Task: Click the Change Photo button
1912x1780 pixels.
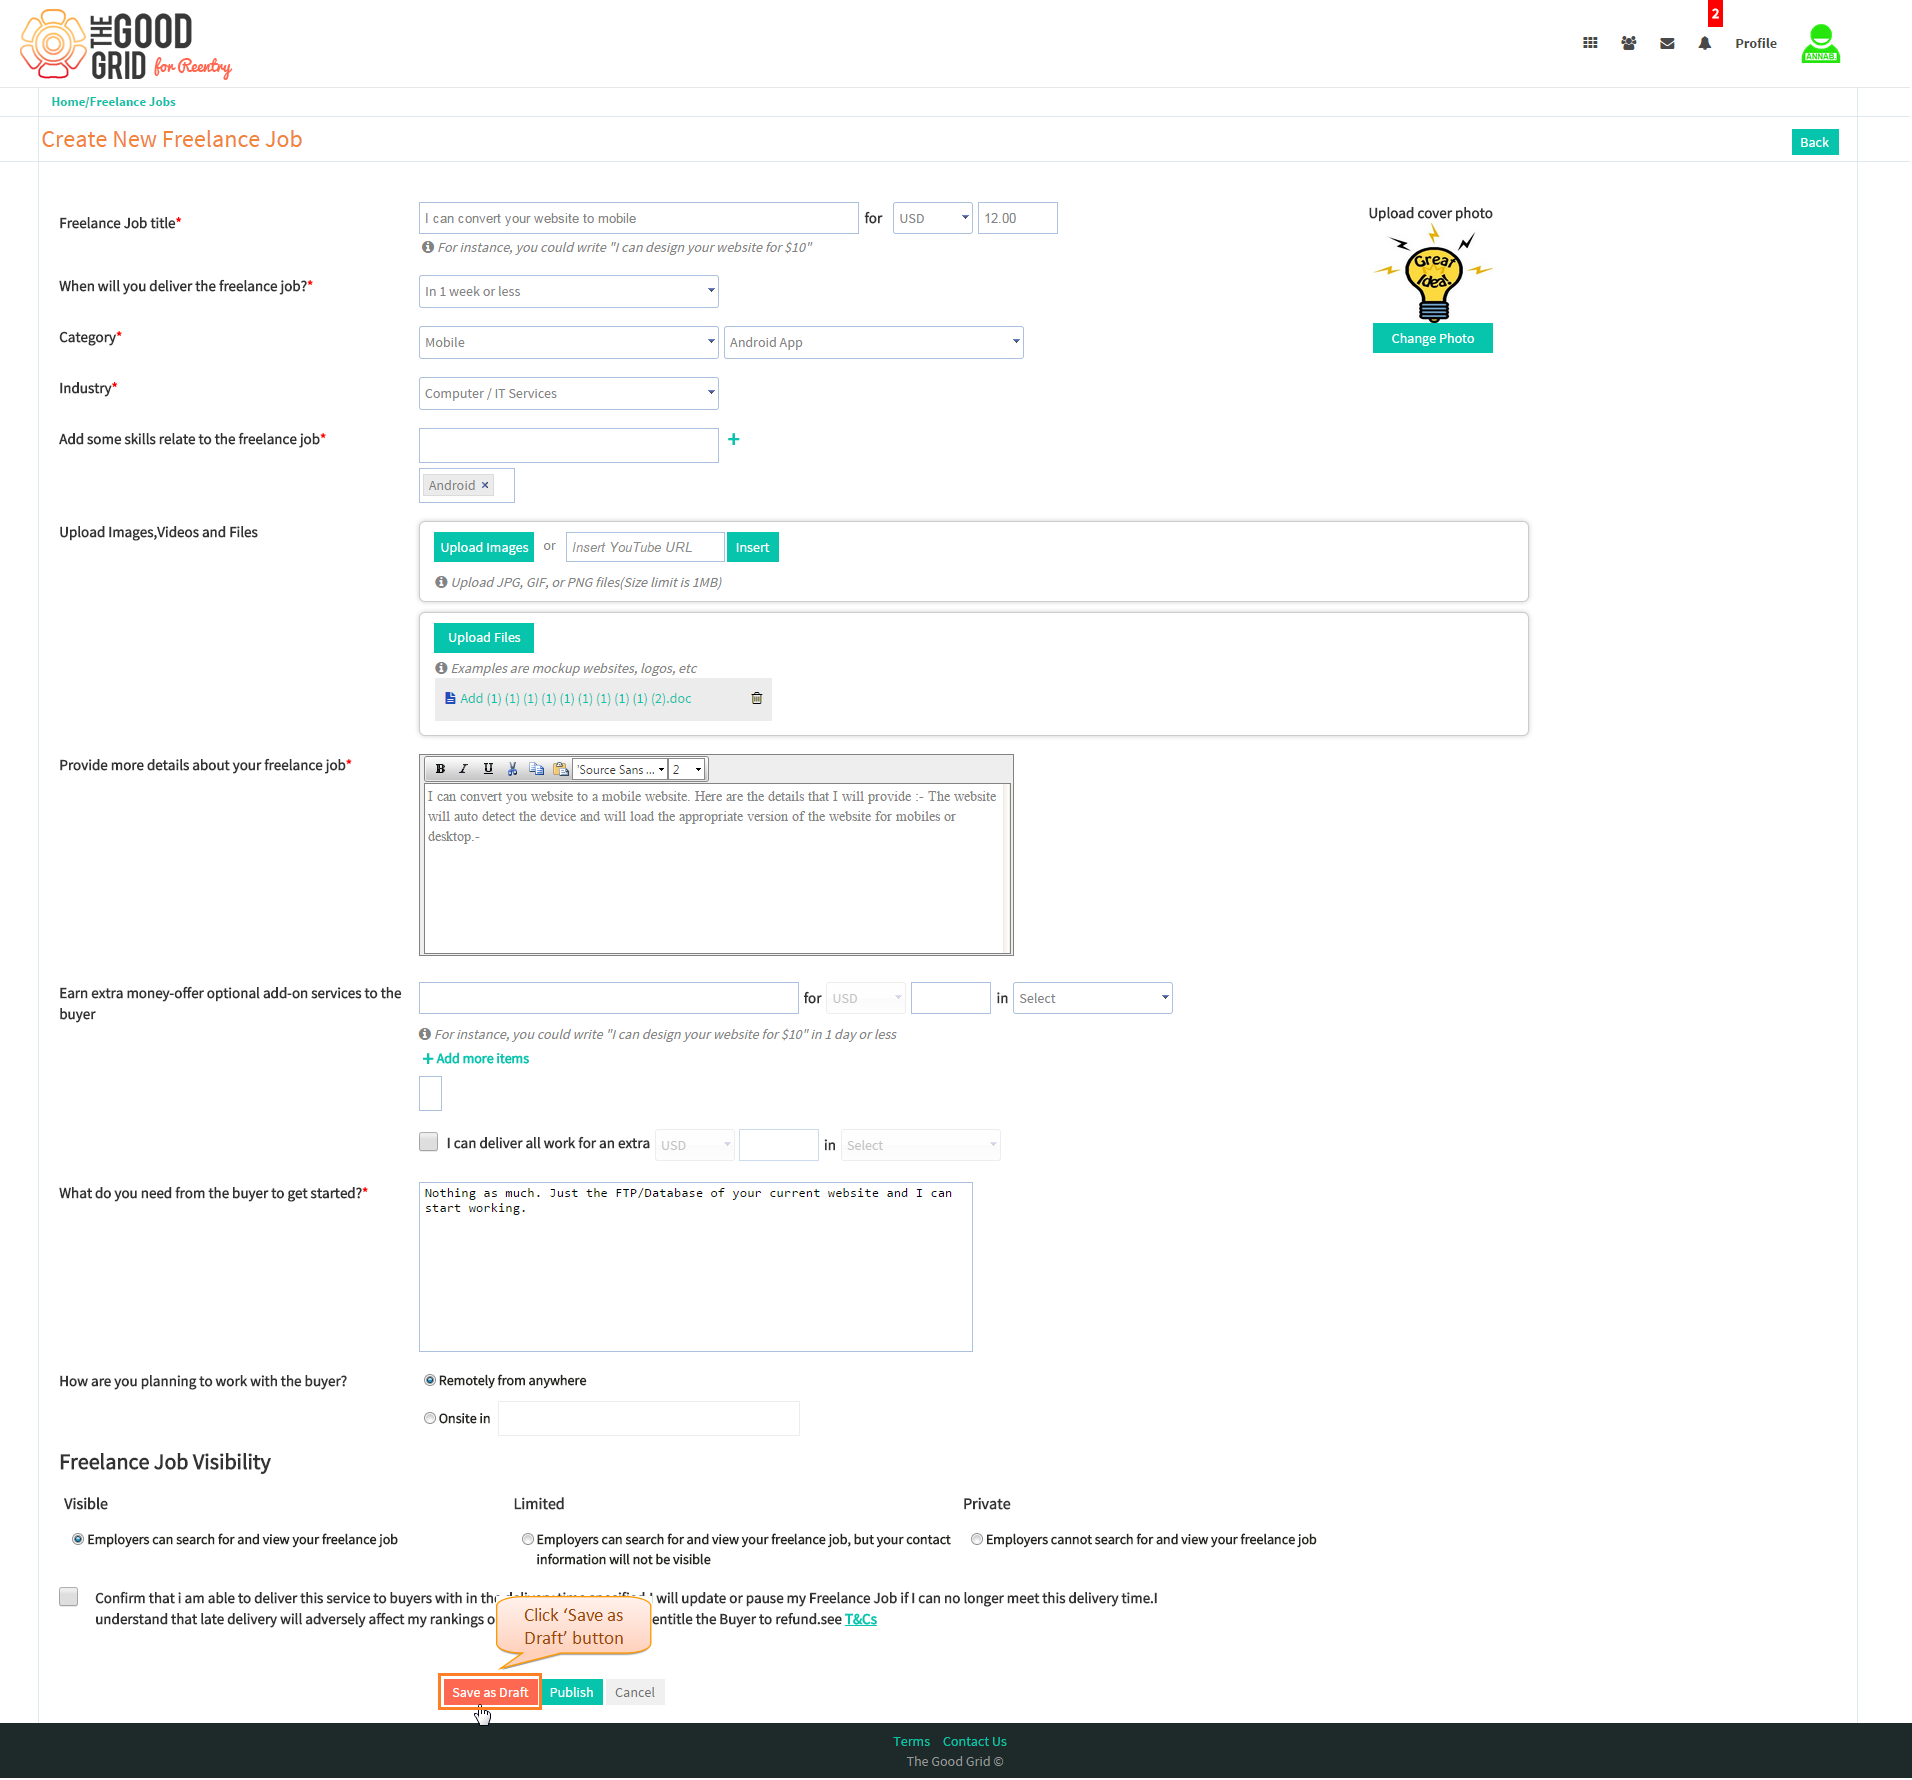Action: tap(1433, 338)
